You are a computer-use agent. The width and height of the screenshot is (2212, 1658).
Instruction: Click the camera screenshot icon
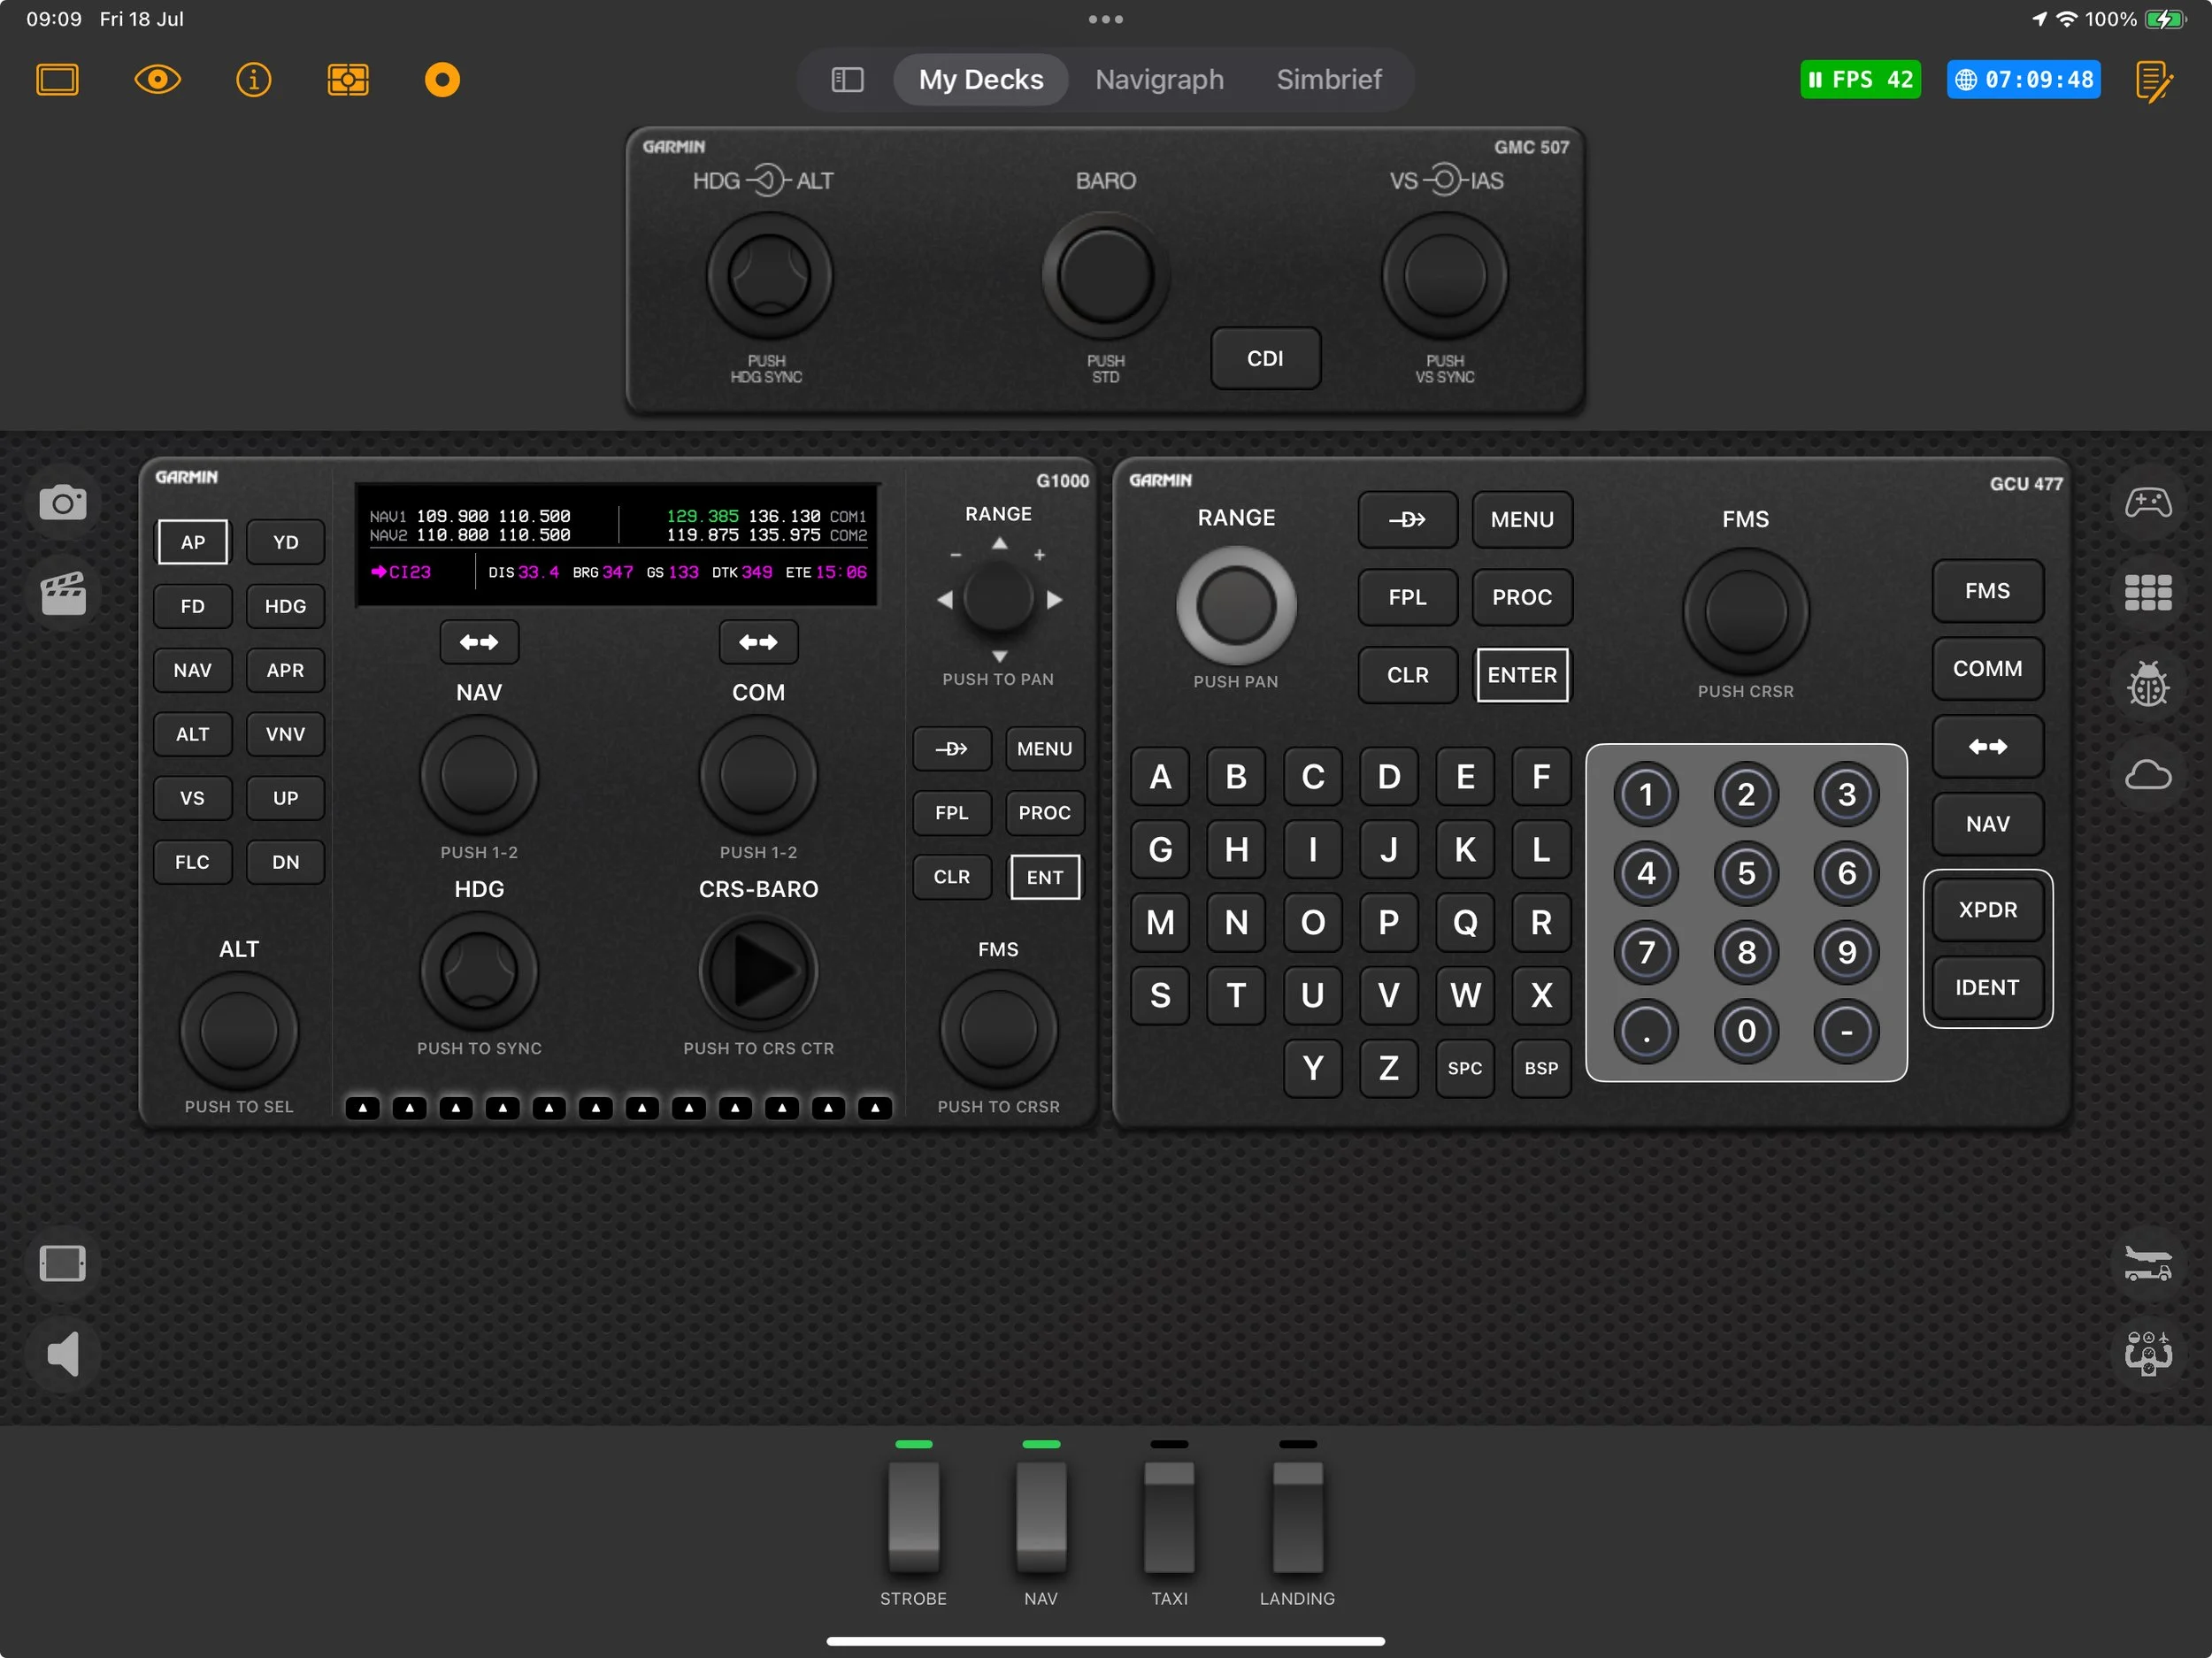coord(63,502)
